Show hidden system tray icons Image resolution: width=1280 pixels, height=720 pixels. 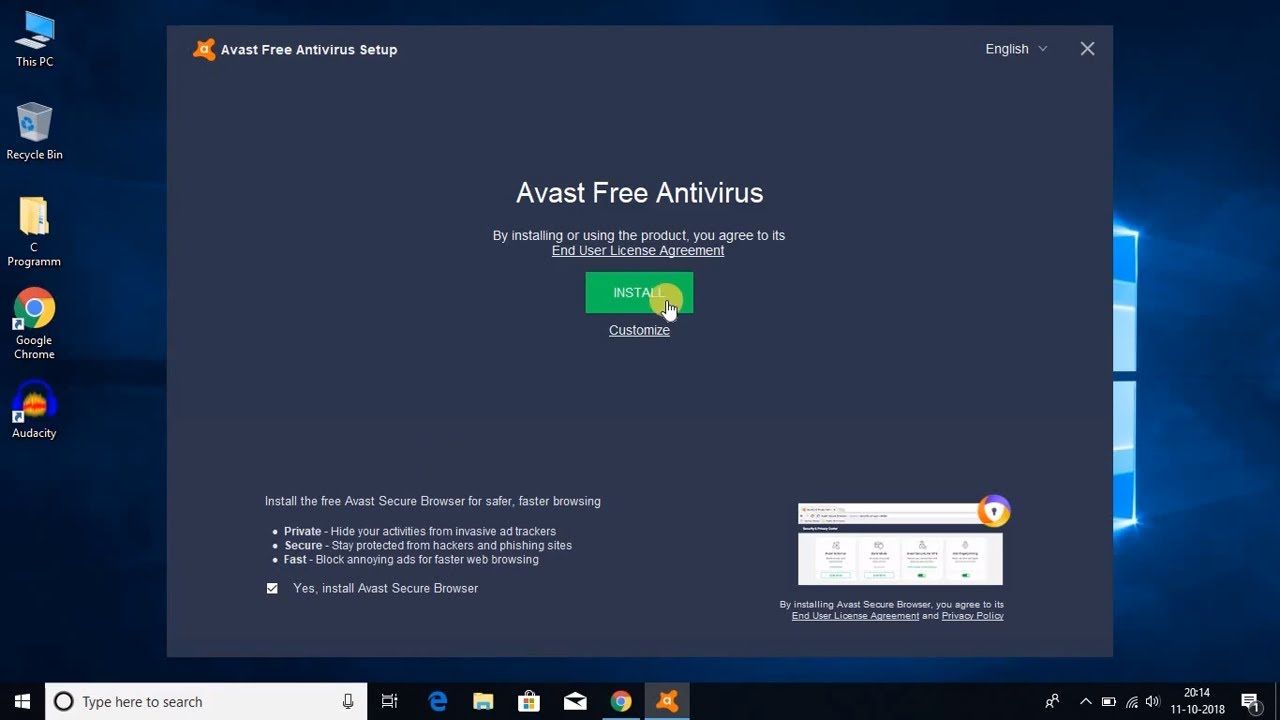(x=1085, y=701)
